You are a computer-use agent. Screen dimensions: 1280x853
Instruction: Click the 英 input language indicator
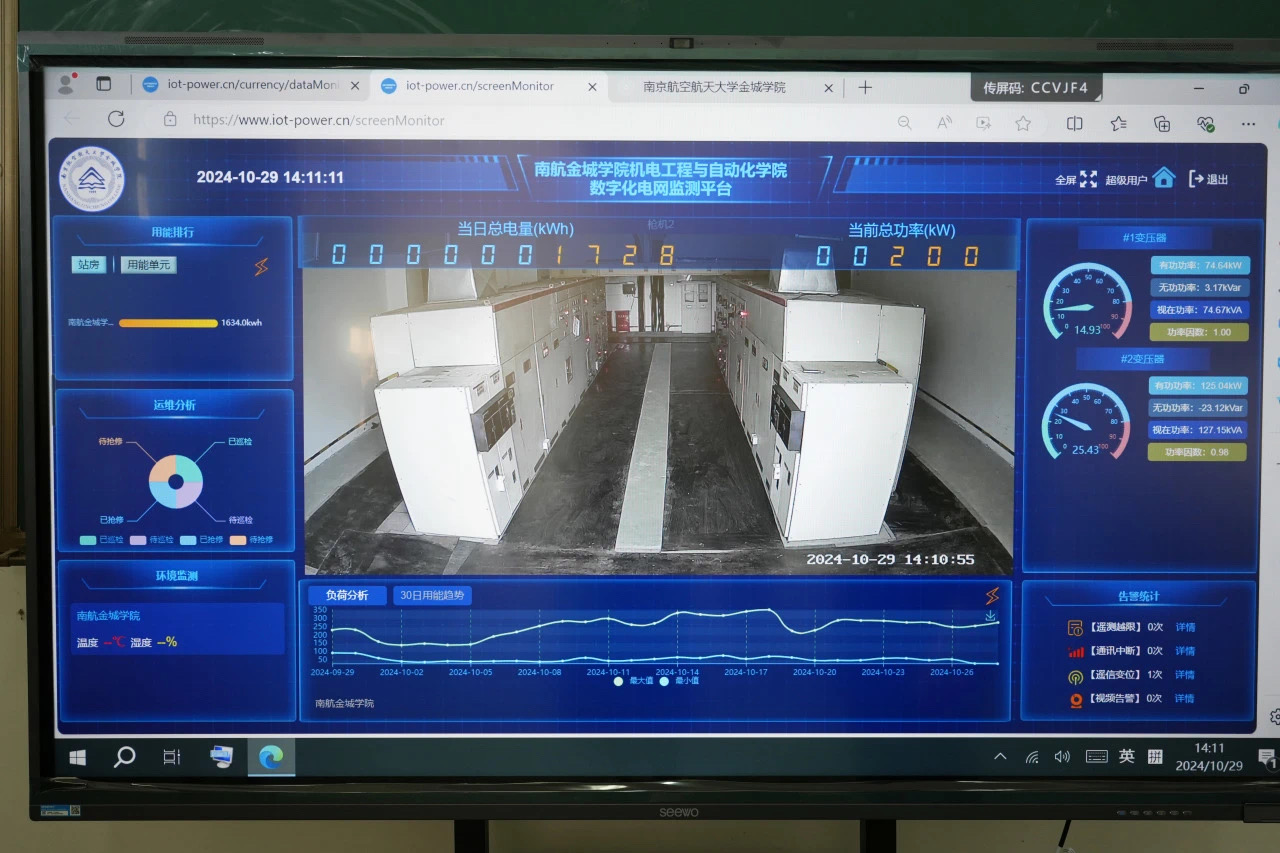[1126, 757]
